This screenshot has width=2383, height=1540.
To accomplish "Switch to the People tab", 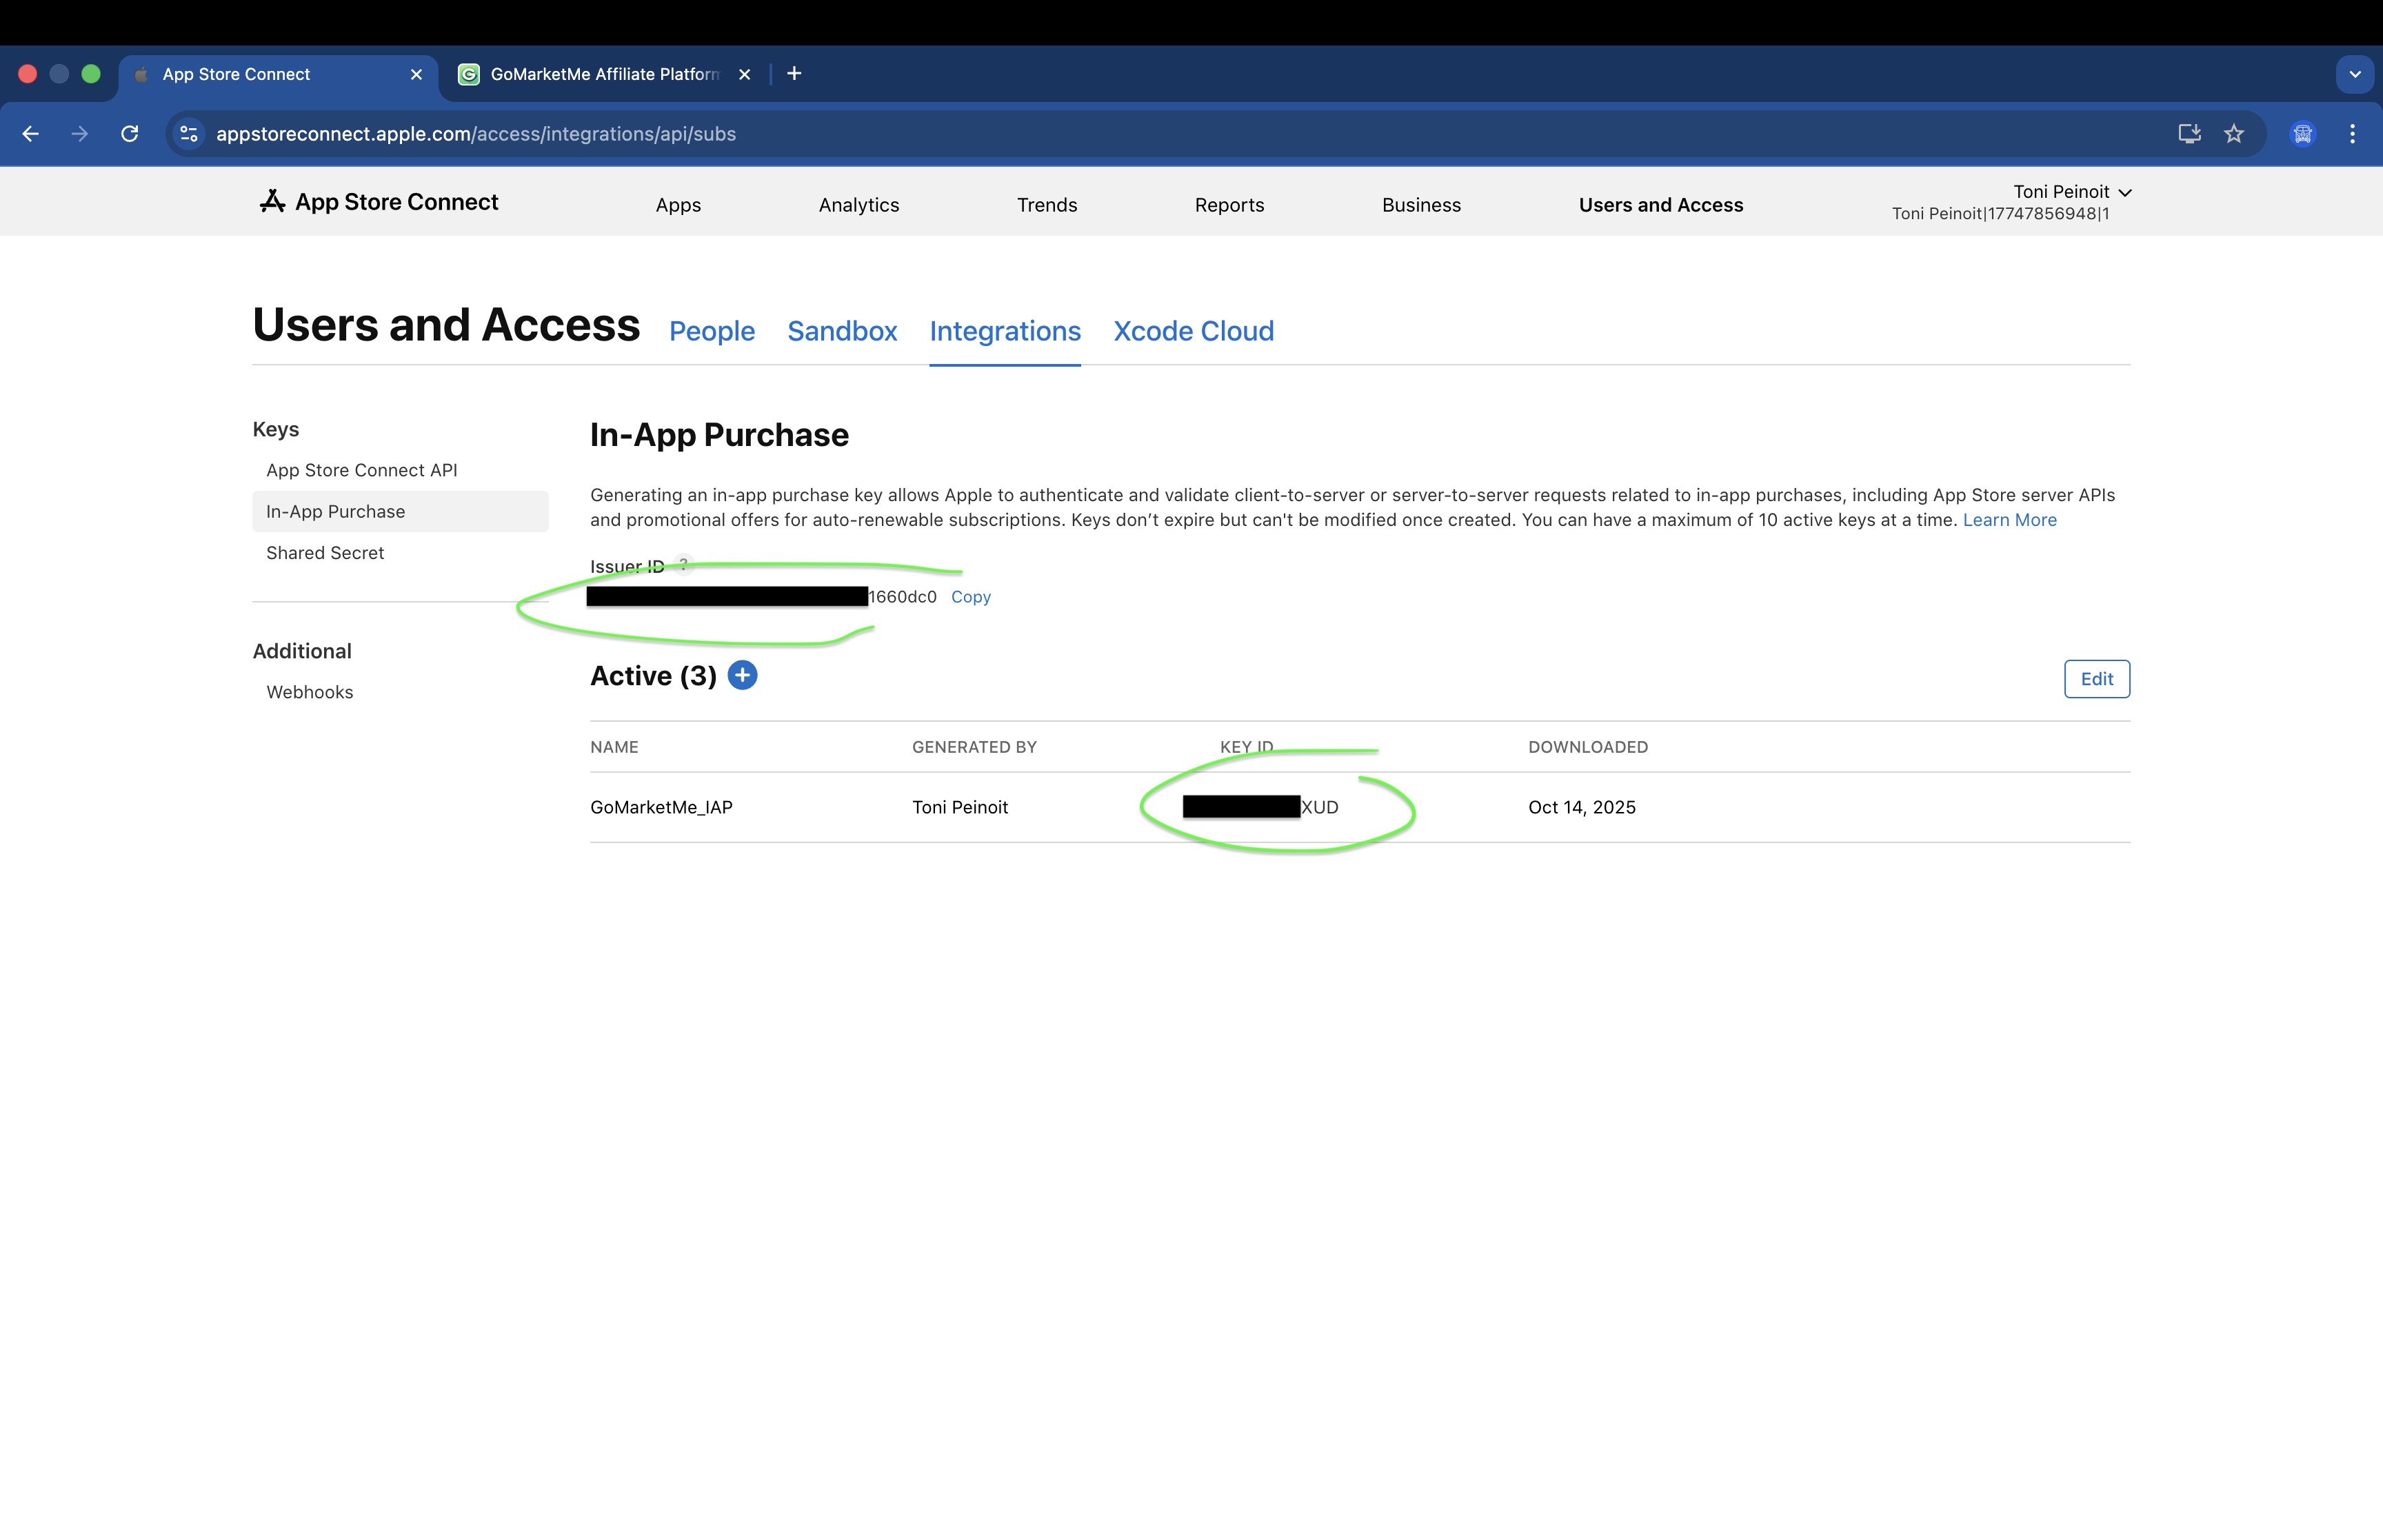I will point(712,331).
